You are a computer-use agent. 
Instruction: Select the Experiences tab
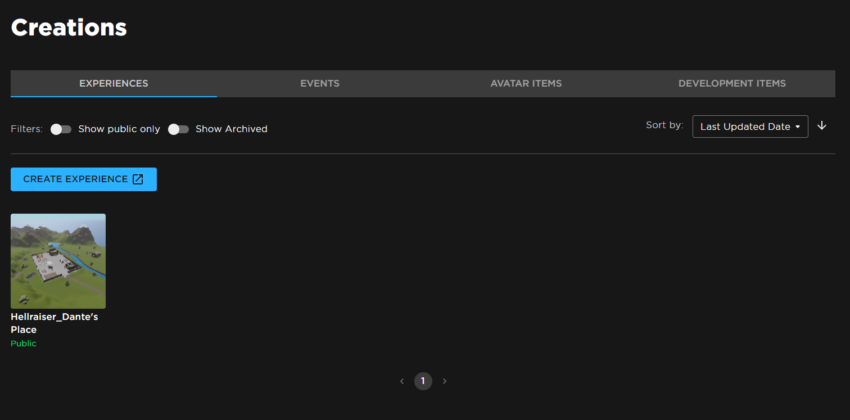click(x=114, y=83)
